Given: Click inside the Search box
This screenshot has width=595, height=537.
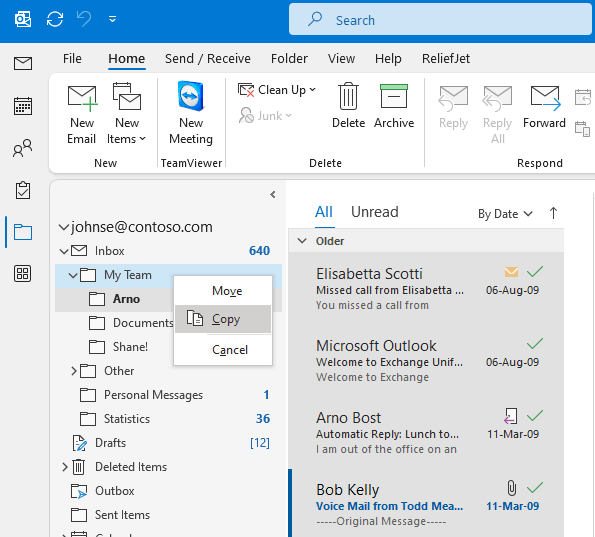Looking at the screenshot, I should [x=440, y=19].
